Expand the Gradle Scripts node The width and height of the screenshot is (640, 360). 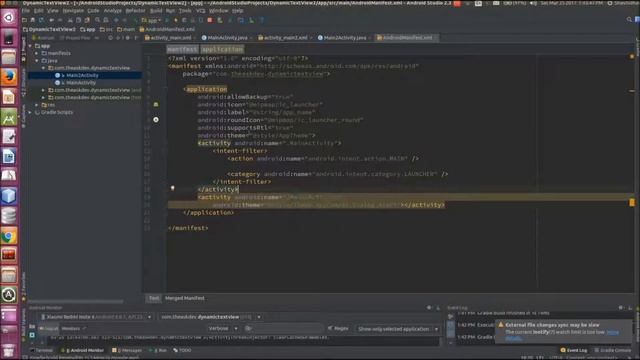pos(30,112)
